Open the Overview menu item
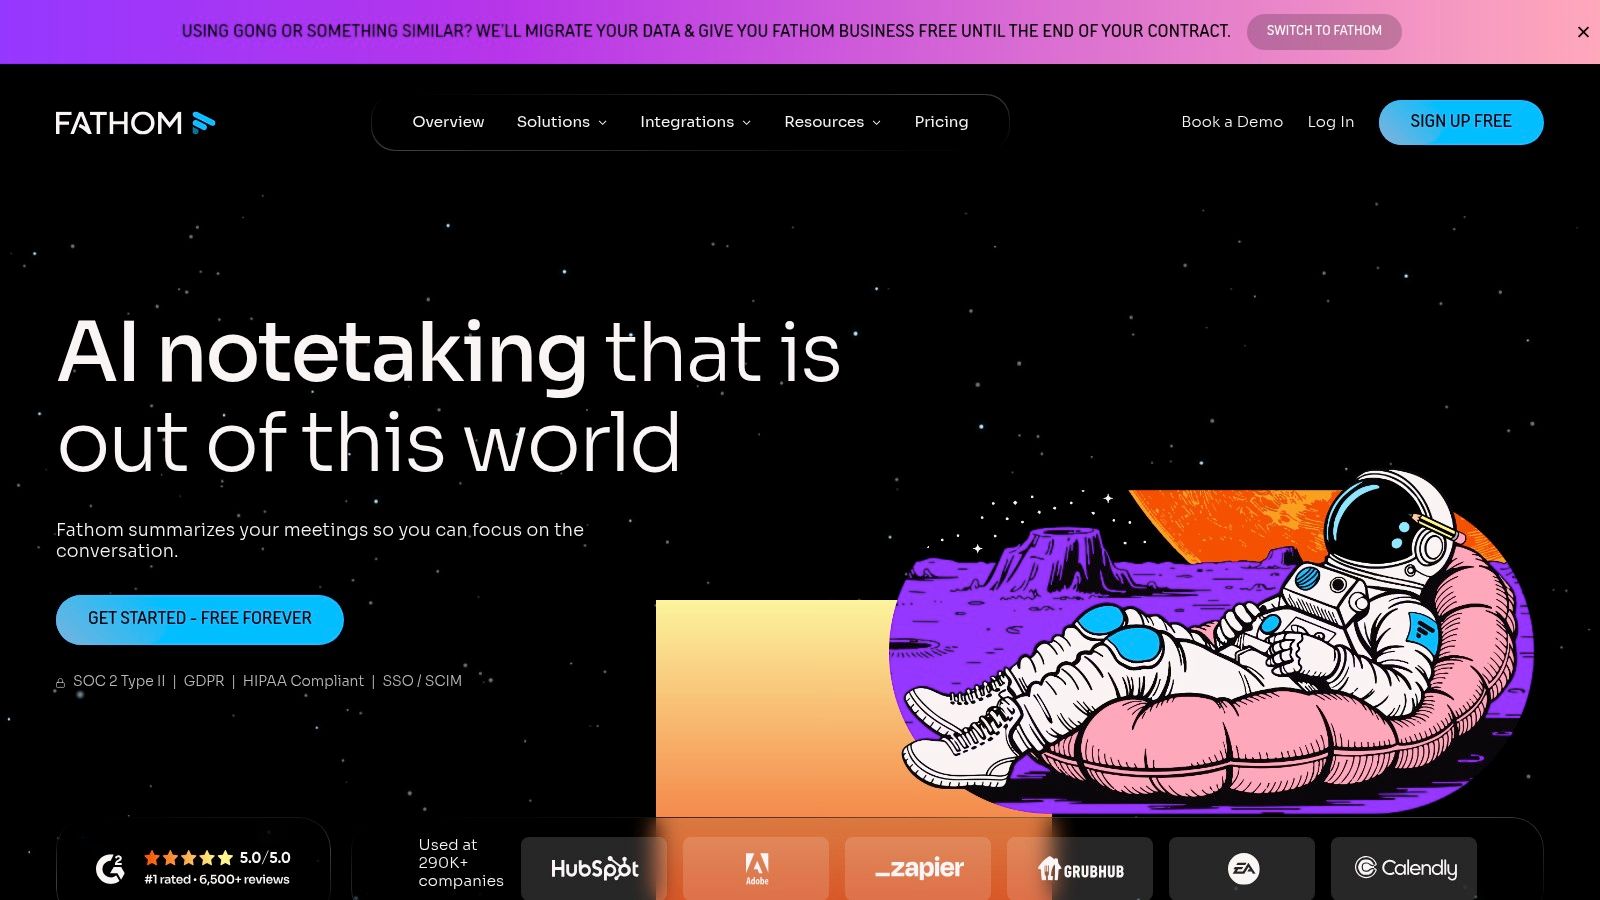 [448, 122]
